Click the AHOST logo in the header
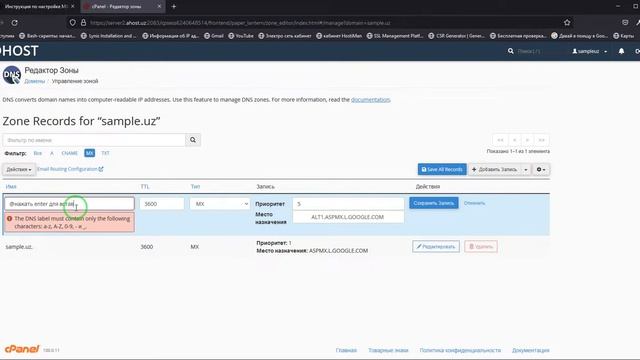 coord(19,51)
